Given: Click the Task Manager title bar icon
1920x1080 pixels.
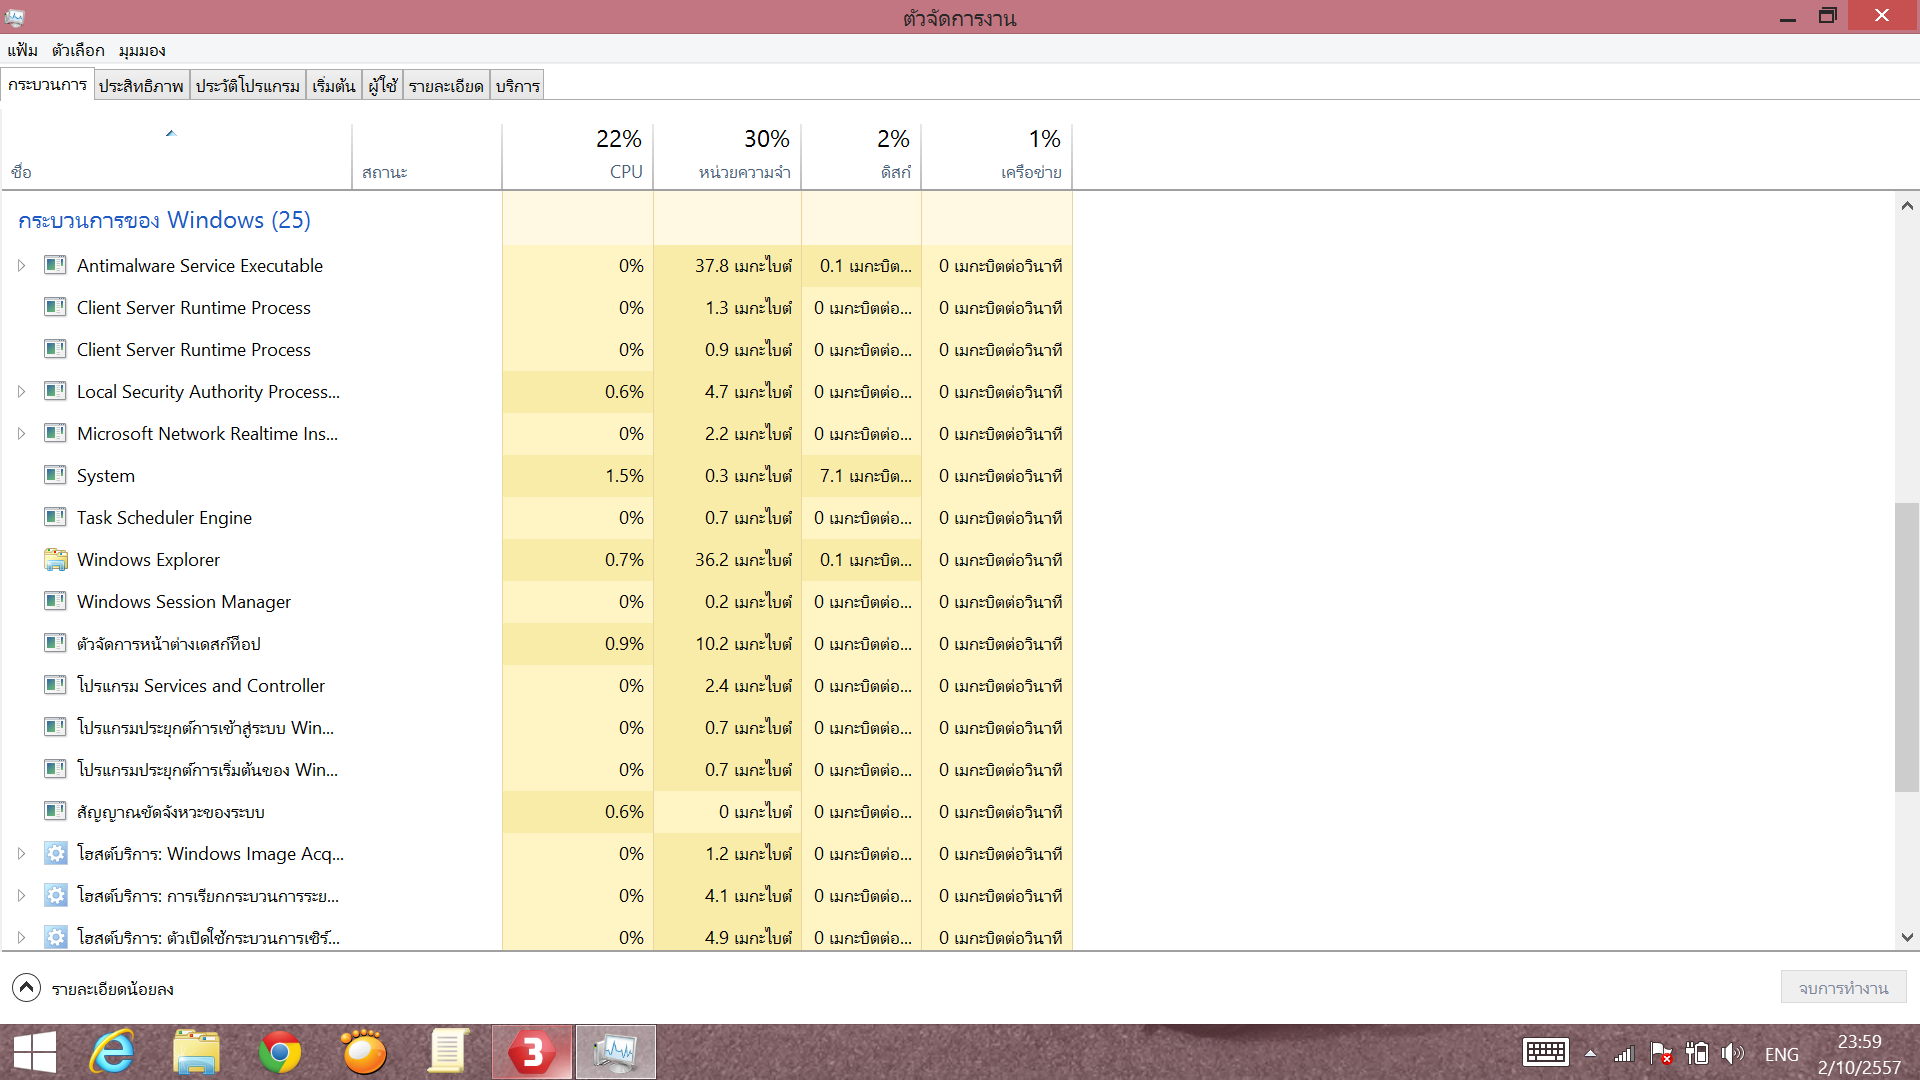Looking at the screenshot, I should tap(14, 17).
